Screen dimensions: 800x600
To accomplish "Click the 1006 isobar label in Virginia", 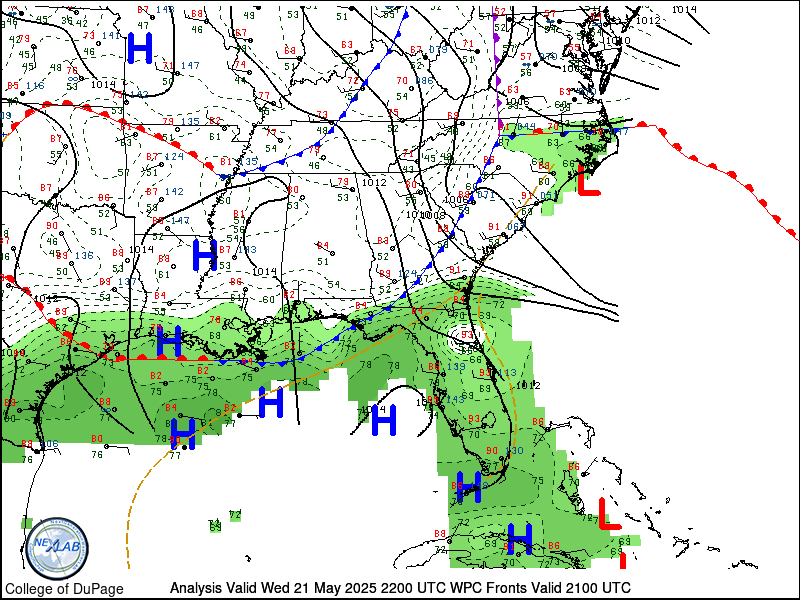I will pos(517,102).
